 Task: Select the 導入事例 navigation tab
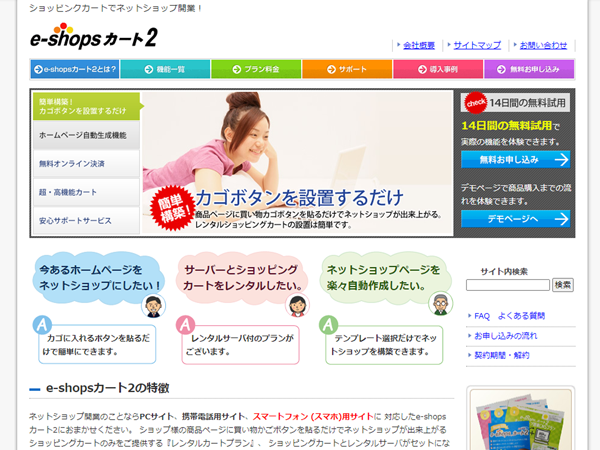coord(438,69)
